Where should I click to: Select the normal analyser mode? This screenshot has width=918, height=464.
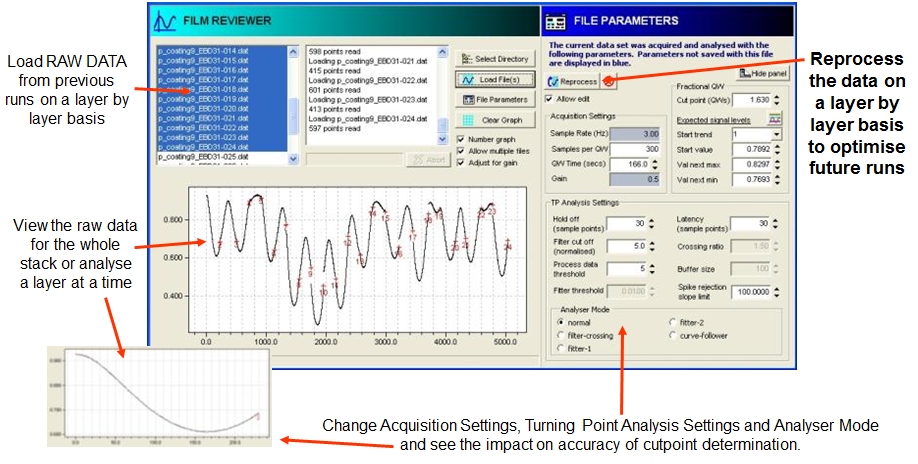tap(561, 322)
